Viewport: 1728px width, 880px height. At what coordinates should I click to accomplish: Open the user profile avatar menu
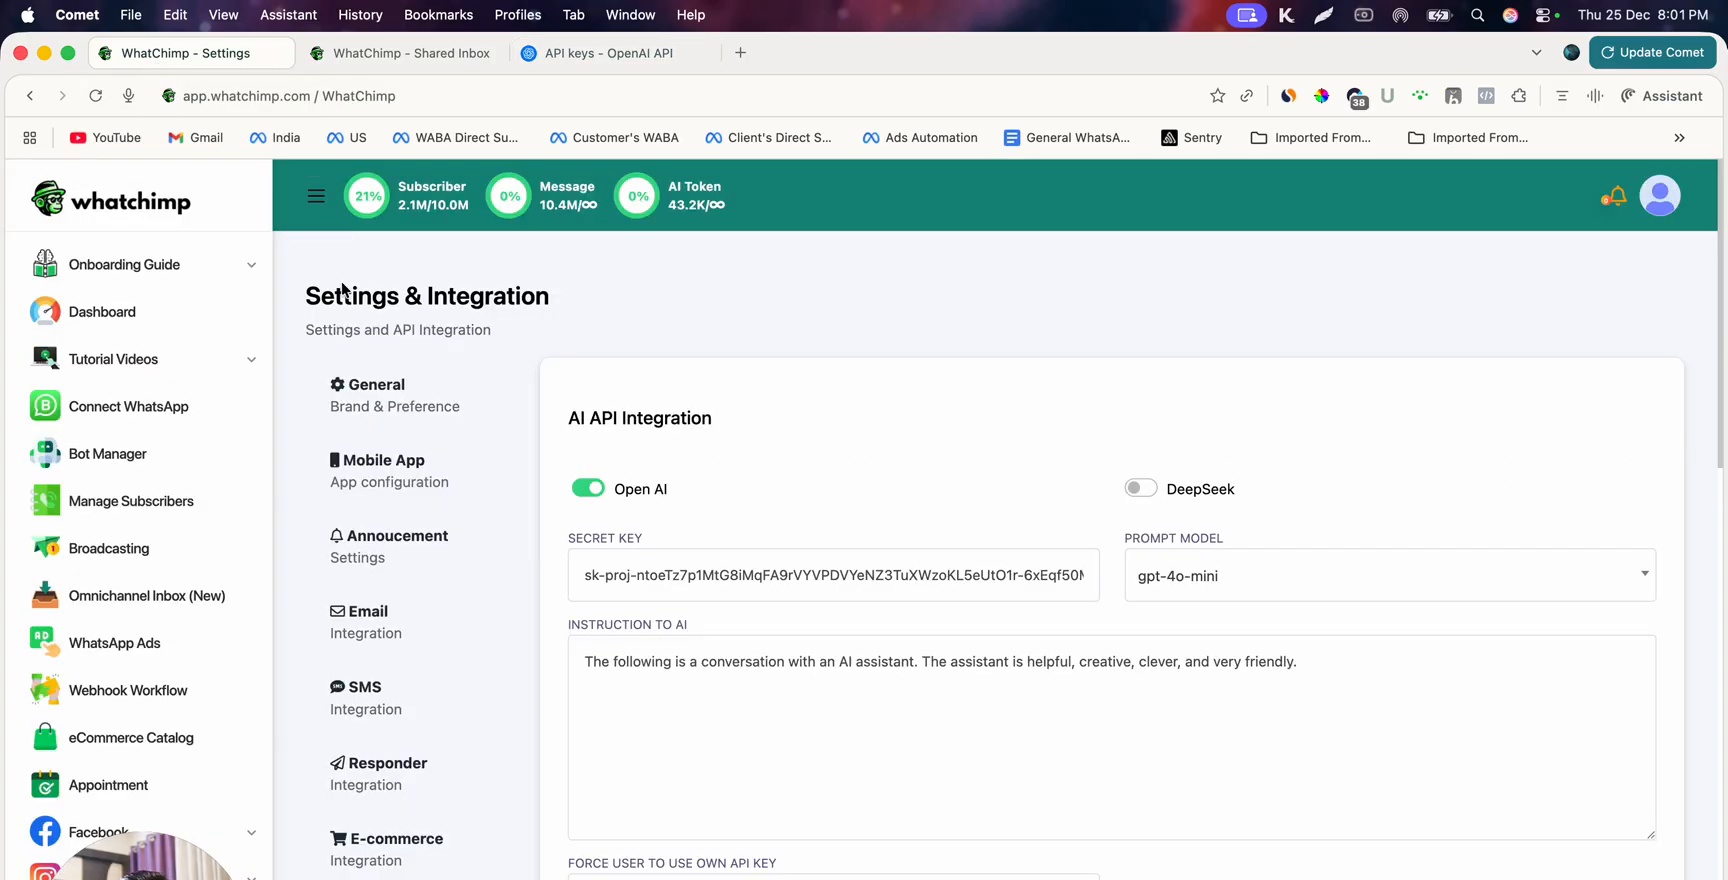[x=1660, y=196]
